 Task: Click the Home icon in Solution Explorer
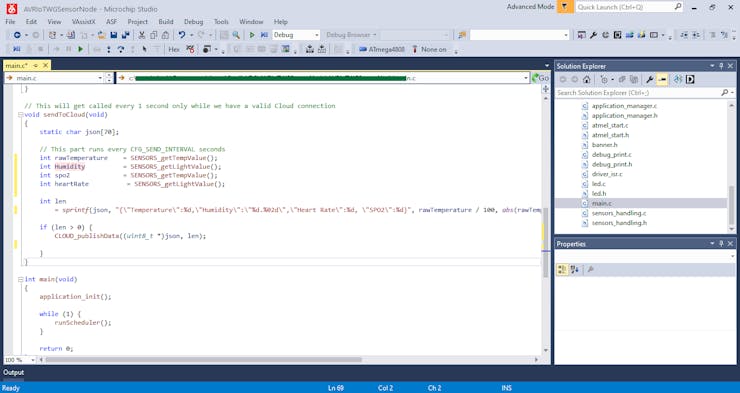(586, 79)
